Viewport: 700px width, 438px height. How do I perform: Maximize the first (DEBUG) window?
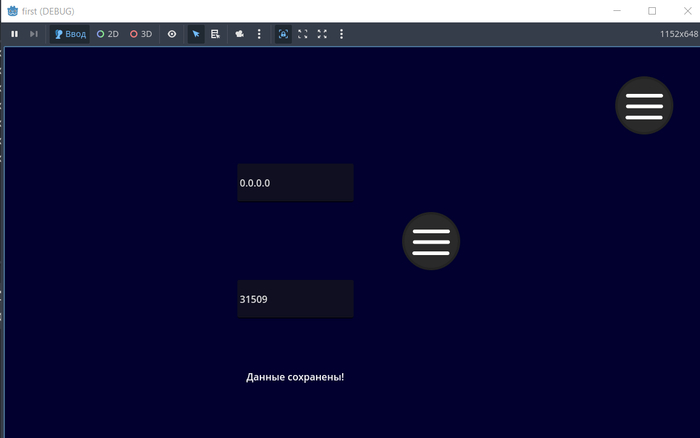tap(651, 11)
